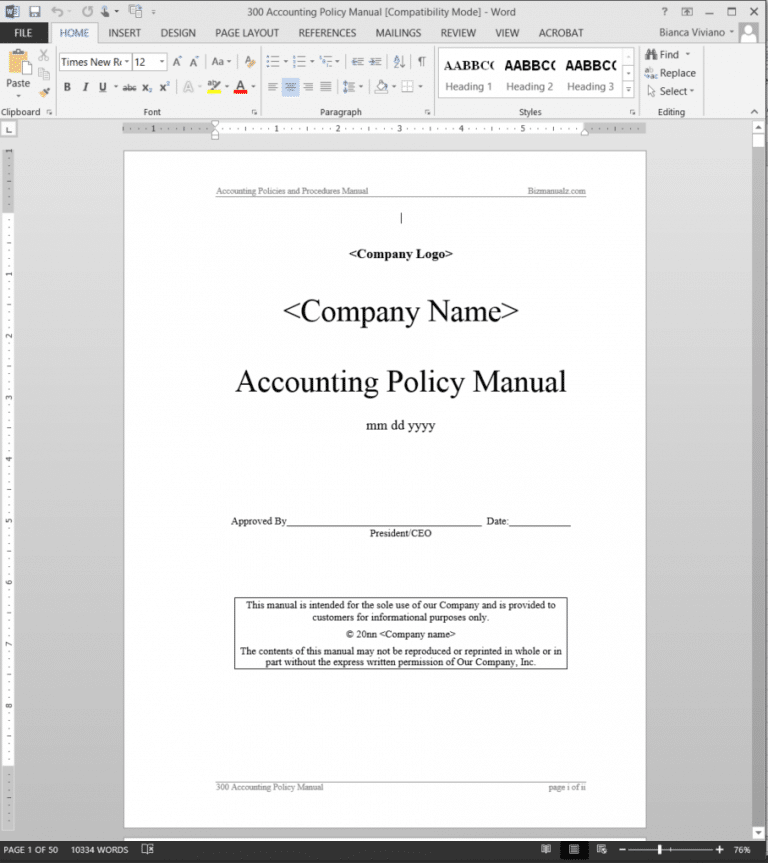The width and height of the screenshot is (768, 863).
Task: Open the Change Case Aa dropdown
Action: pyautogui.click(x=221, y=62)
